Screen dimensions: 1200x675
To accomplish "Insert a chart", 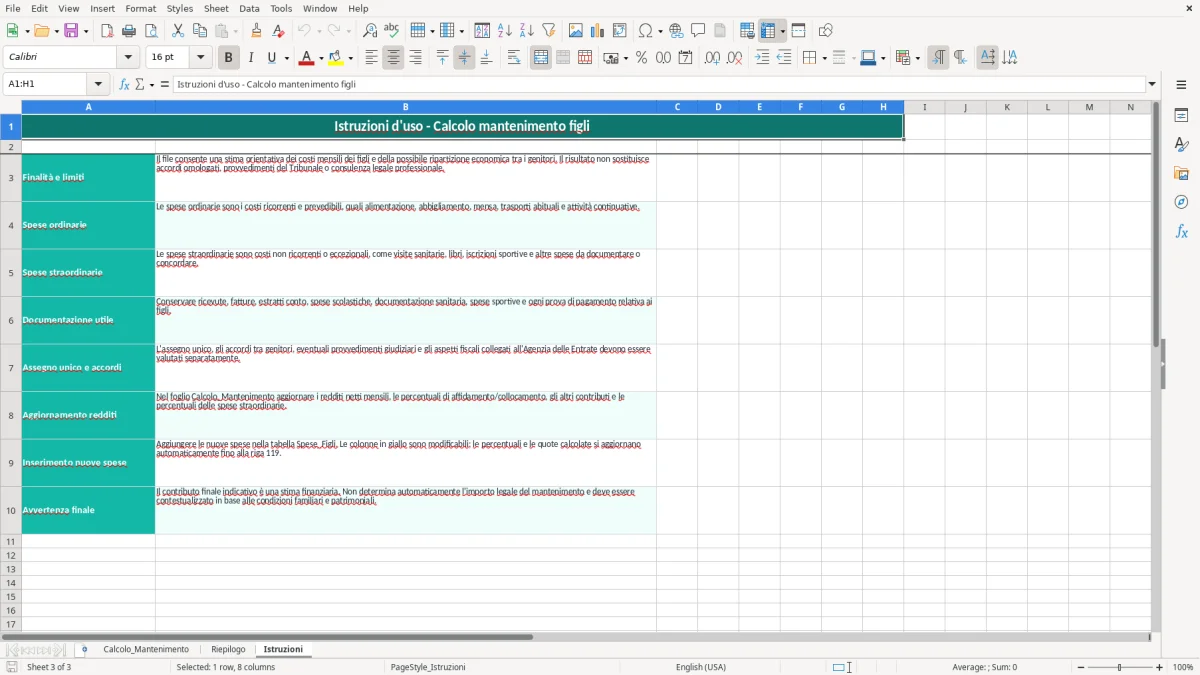I will (598, 31).
